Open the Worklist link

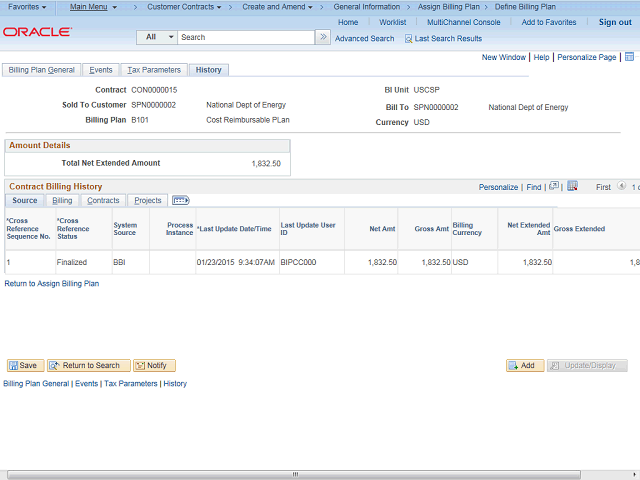click(x=392, y=22)
